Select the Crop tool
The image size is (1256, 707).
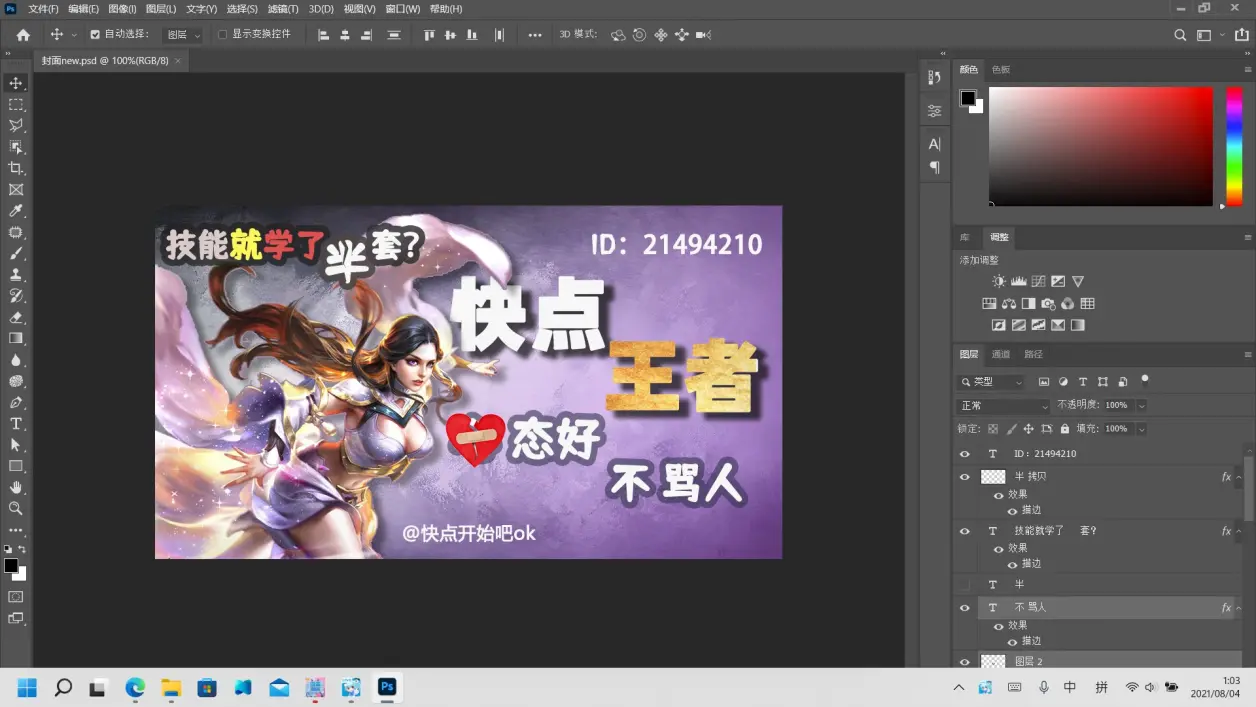[x=16, y=168]
